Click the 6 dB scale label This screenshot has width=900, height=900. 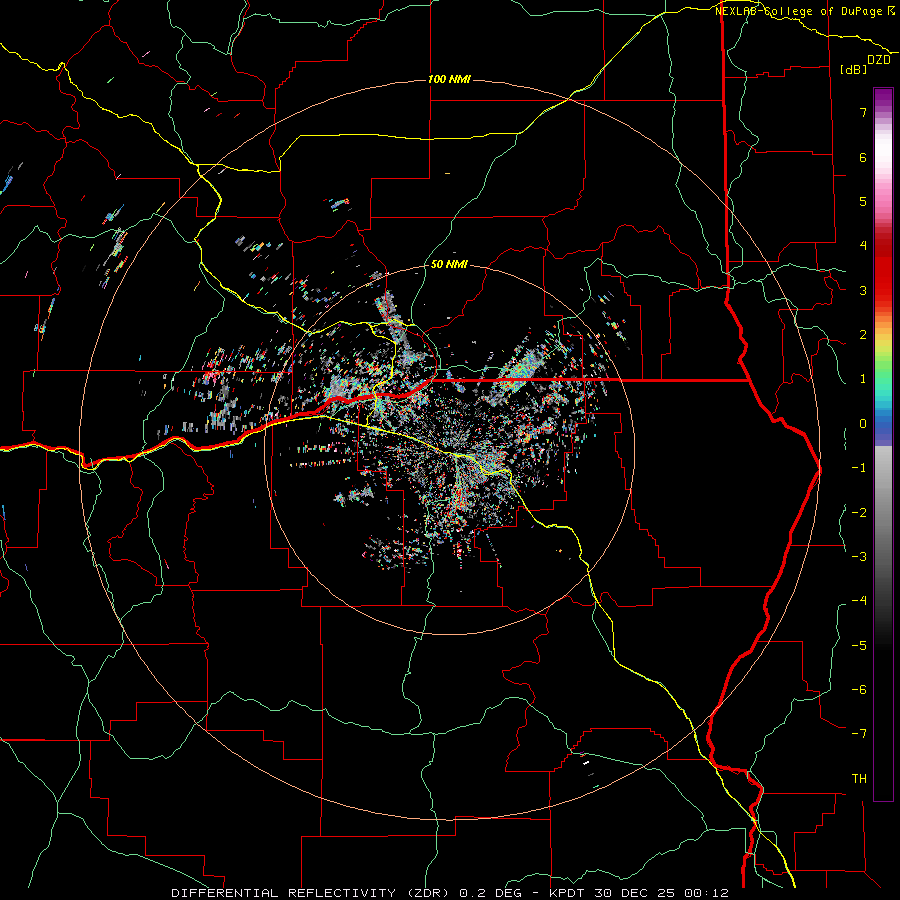pos(863,157)
